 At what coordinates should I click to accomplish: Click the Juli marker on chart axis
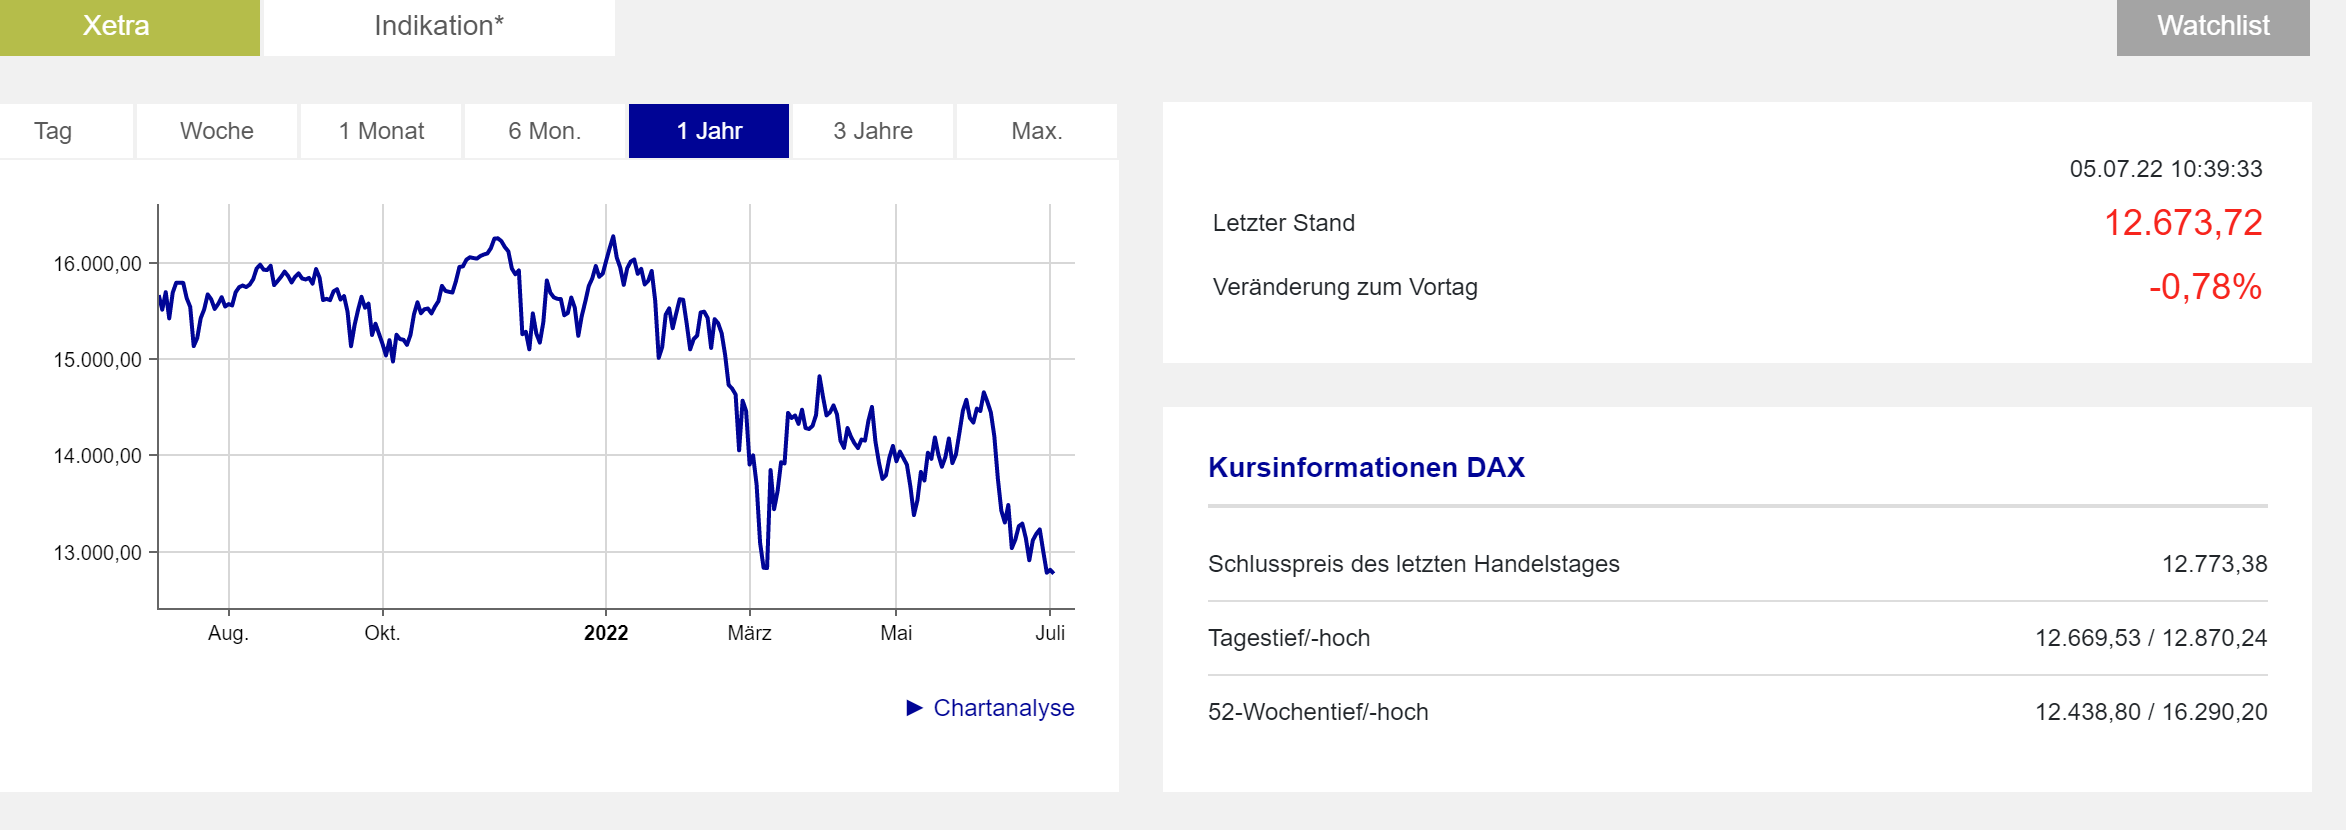(x=1049, y=633)
